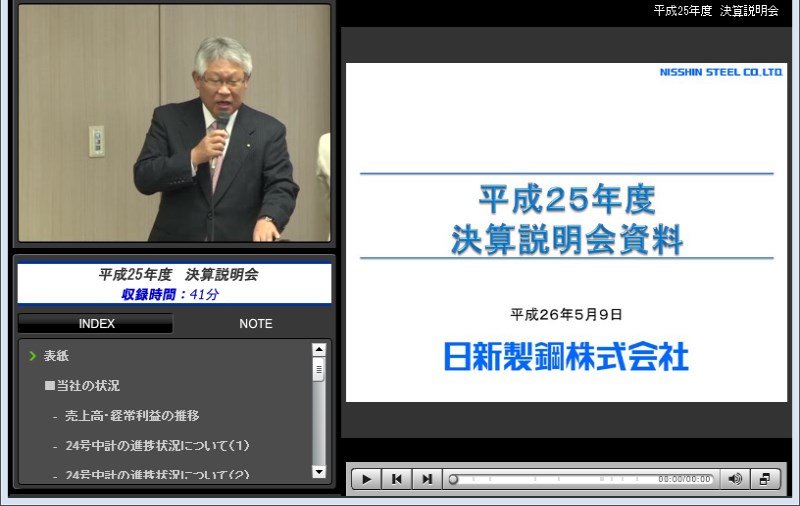Open the NOTE tab
This screenshot has width=800, height=506.
256,323
